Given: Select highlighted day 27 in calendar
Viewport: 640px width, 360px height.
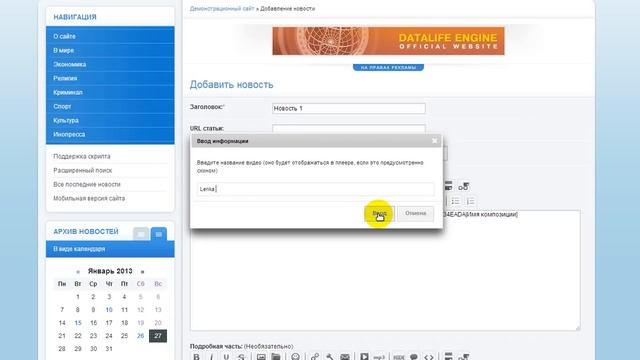Looking at the screenshot, I should click(x=158, y=336).
